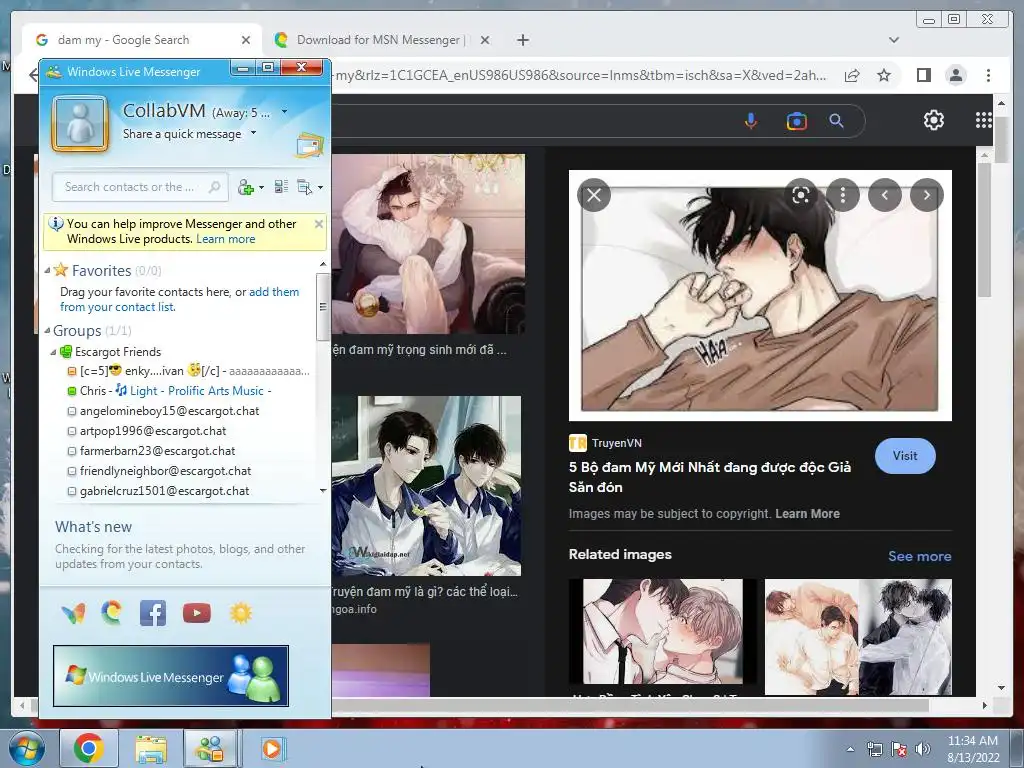The height and width of the screenshot is (768, 1024).
Task: Open the copyright Learn More link
Action: coord(807,514)
